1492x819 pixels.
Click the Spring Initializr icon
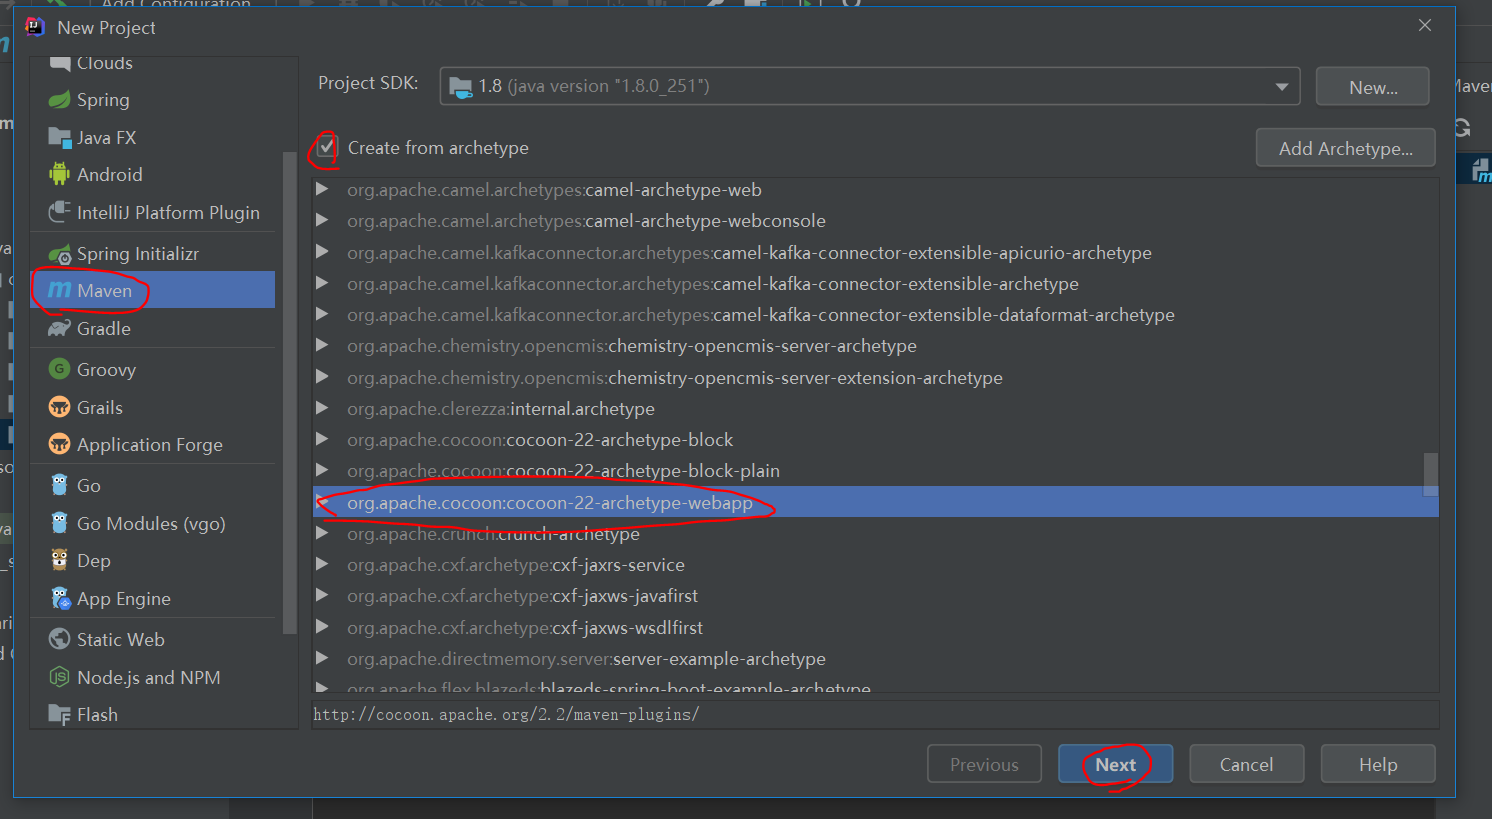[x=60, y=254]
